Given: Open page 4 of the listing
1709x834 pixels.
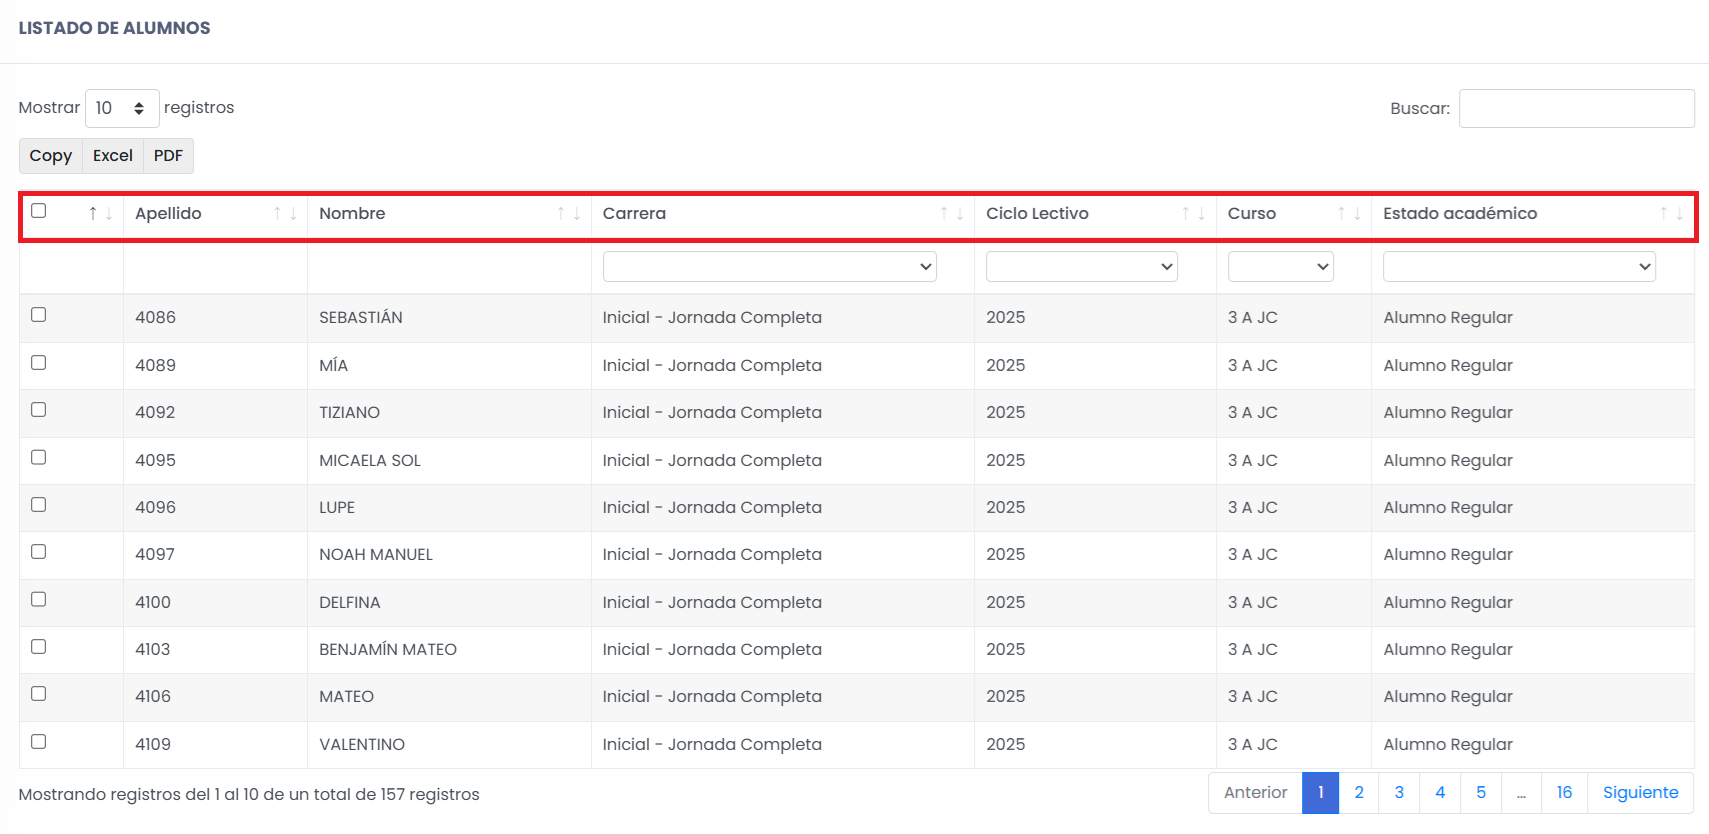Looking at the screenshot, I should click(x=1440, y=793).
